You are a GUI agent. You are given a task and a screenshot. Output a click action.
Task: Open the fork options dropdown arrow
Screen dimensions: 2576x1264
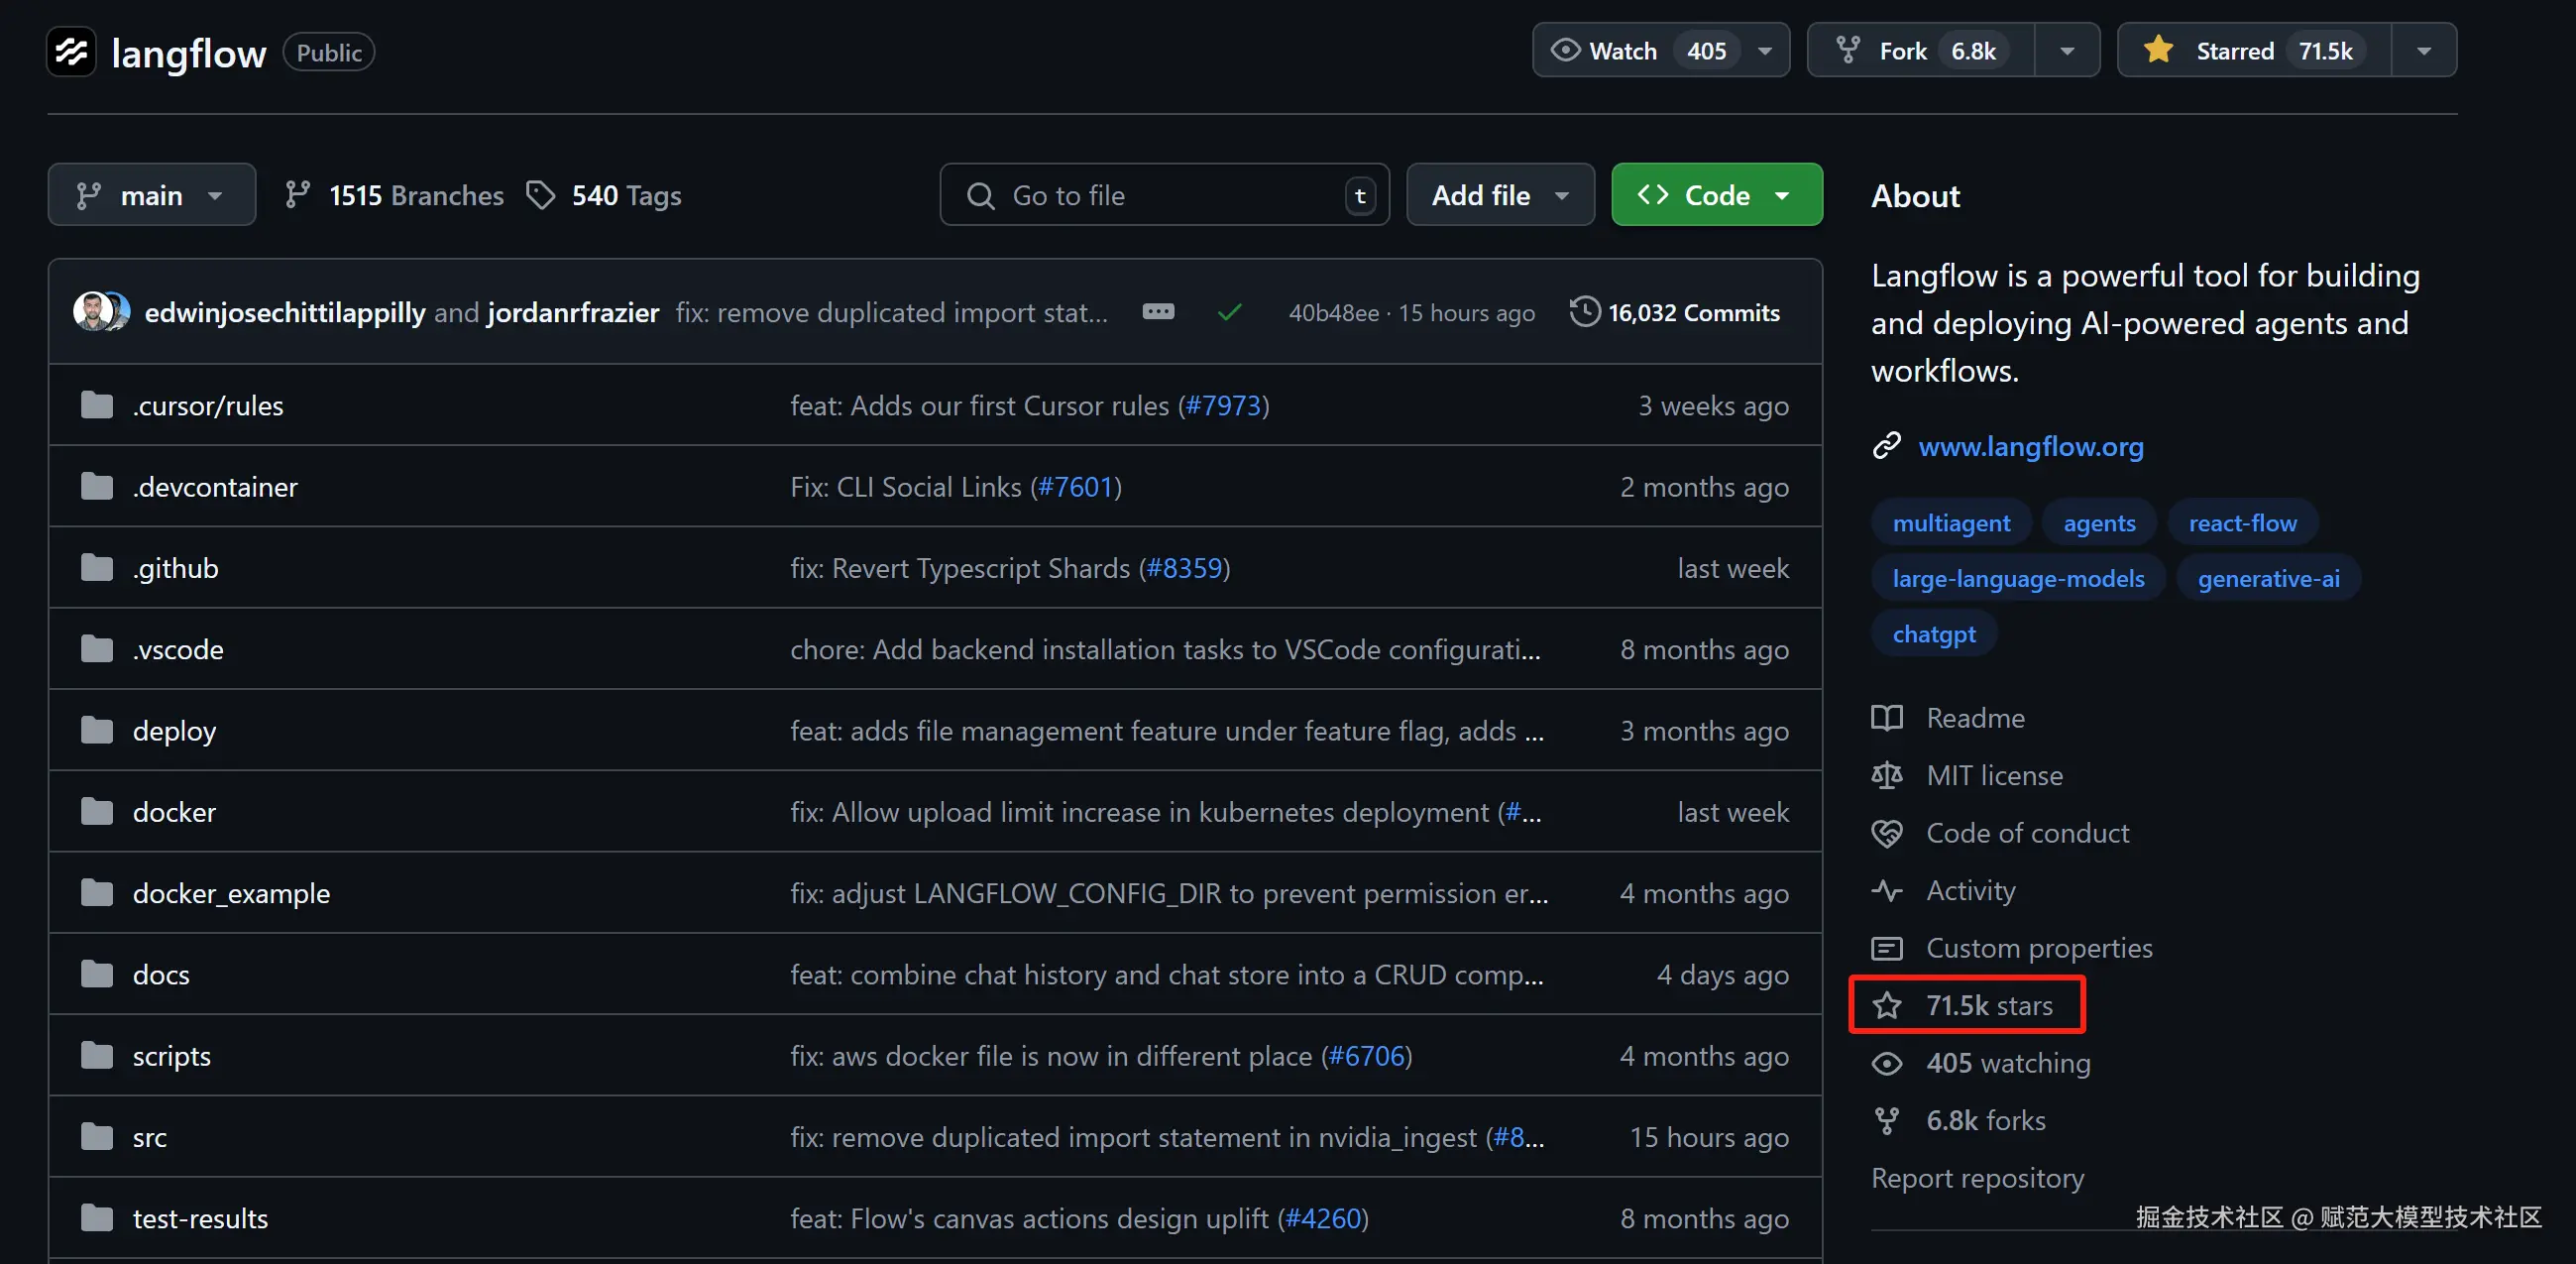[x=2066, y=51]
